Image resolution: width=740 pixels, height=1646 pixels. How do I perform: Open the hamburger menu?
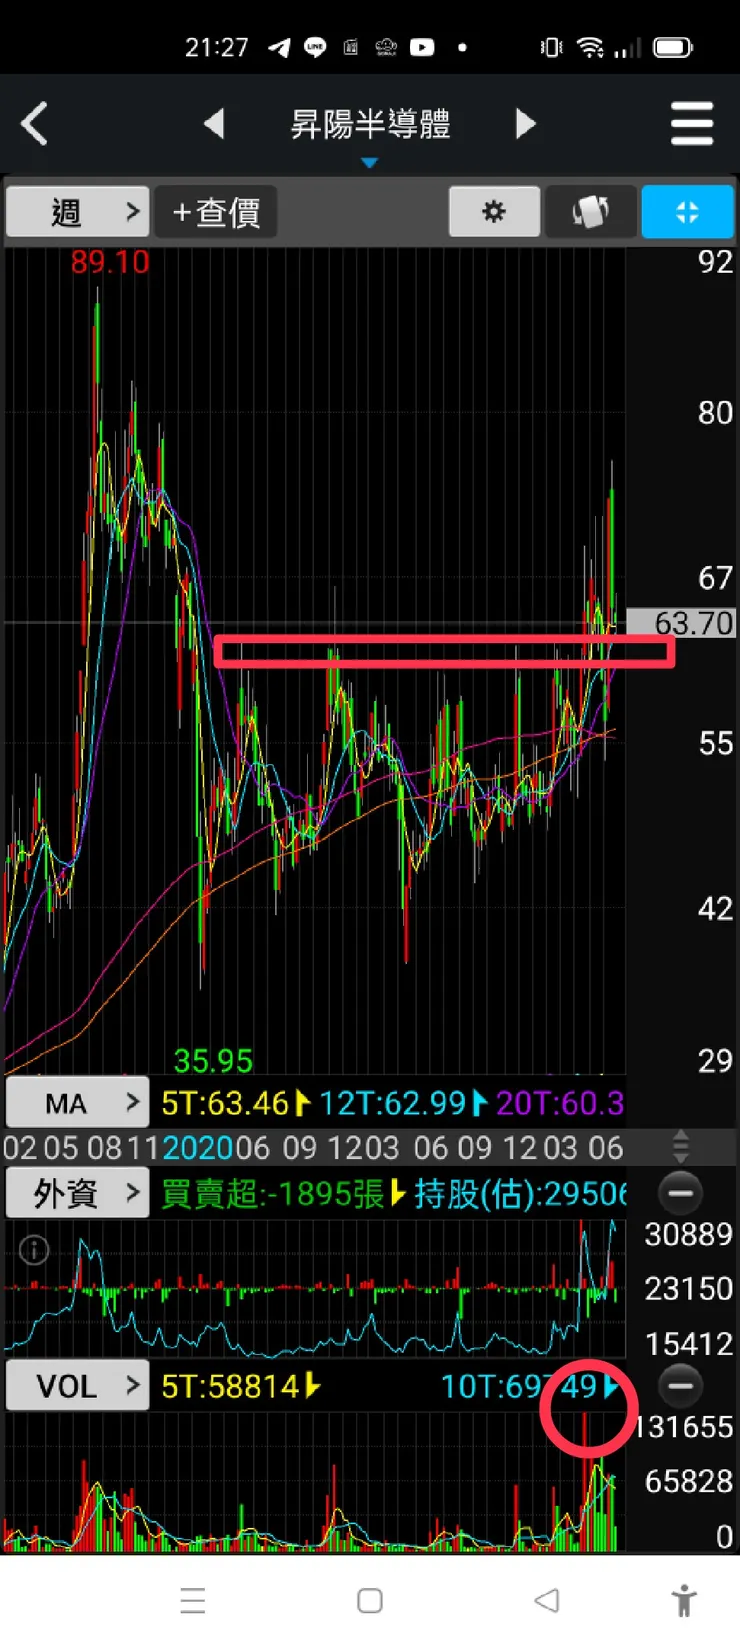pos(692,124)
